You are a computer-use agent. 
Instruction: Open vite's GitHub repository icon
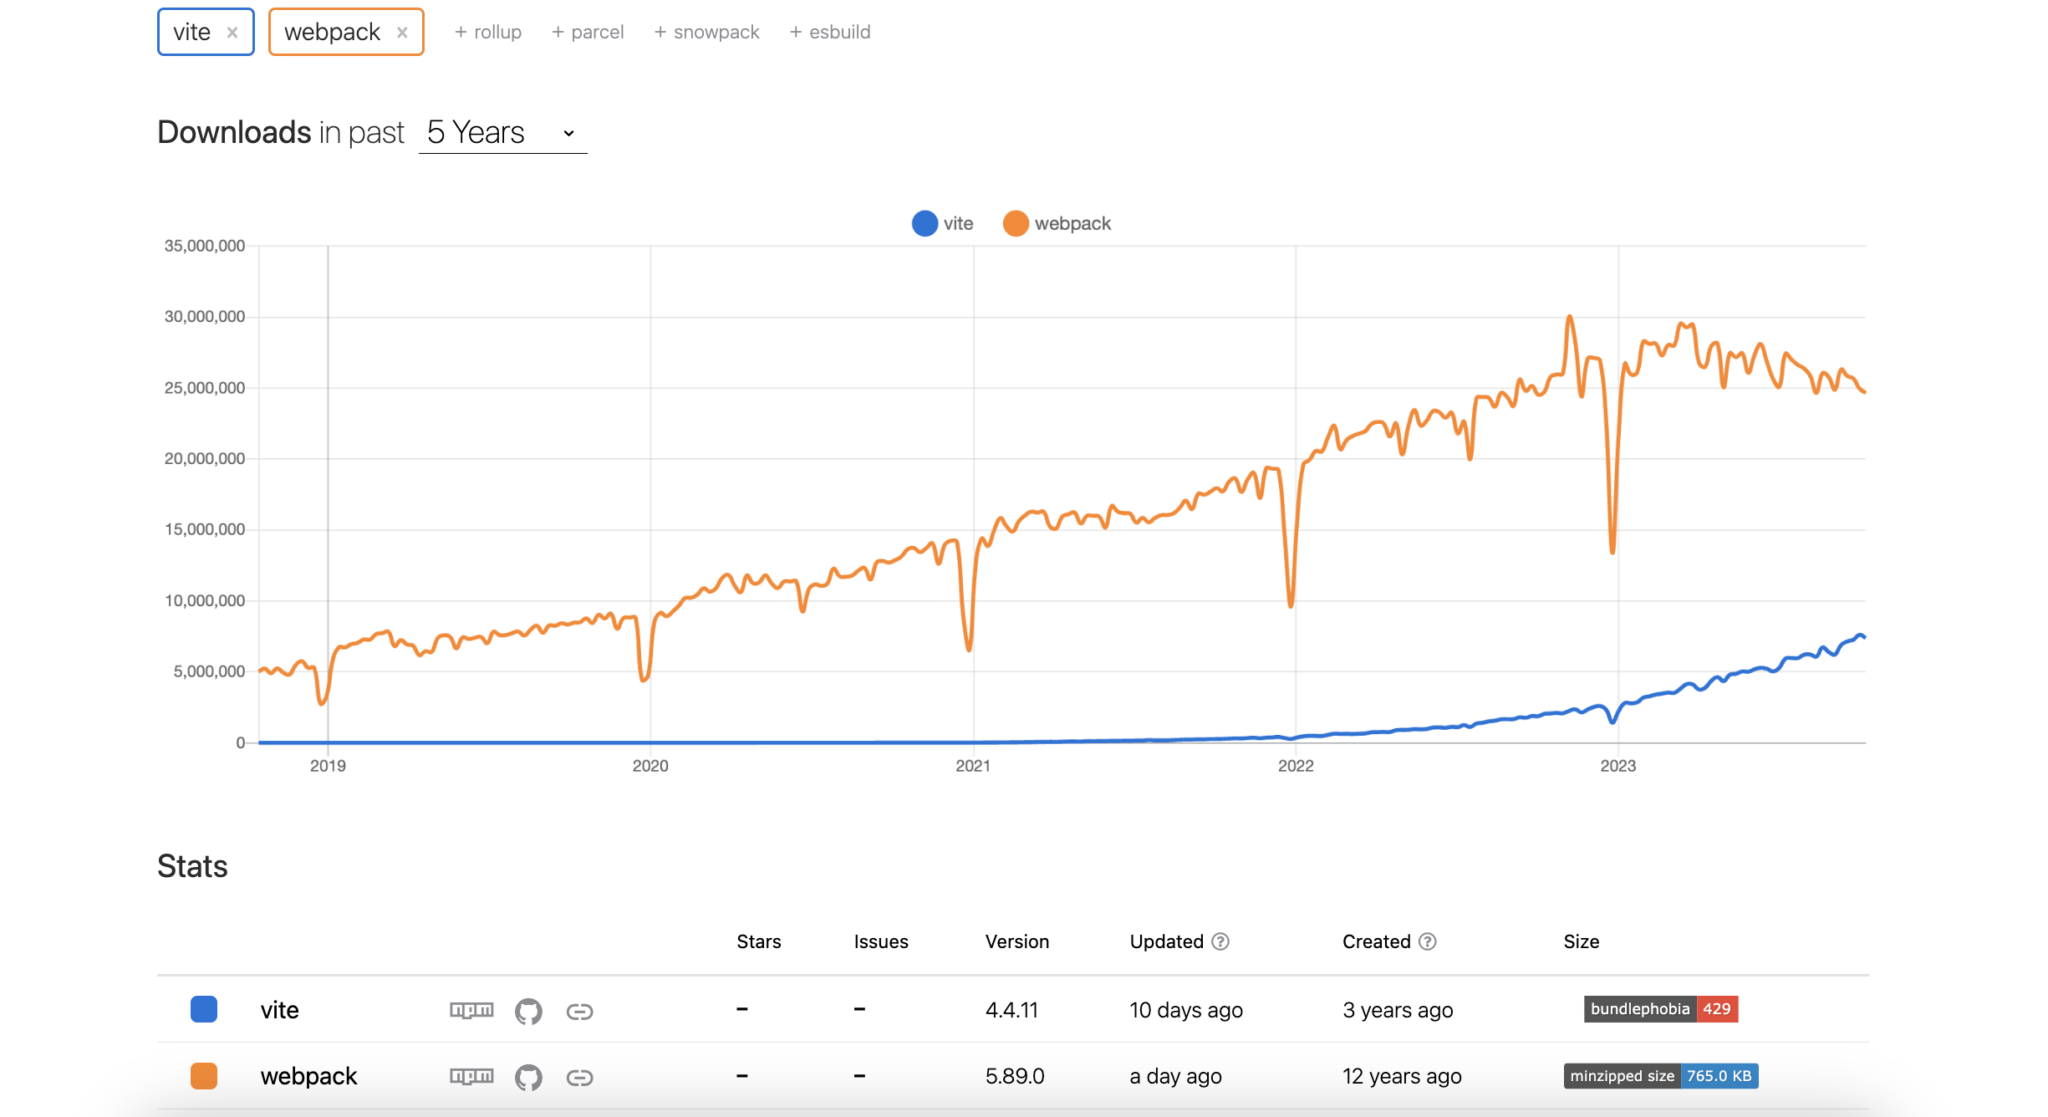528,1011
